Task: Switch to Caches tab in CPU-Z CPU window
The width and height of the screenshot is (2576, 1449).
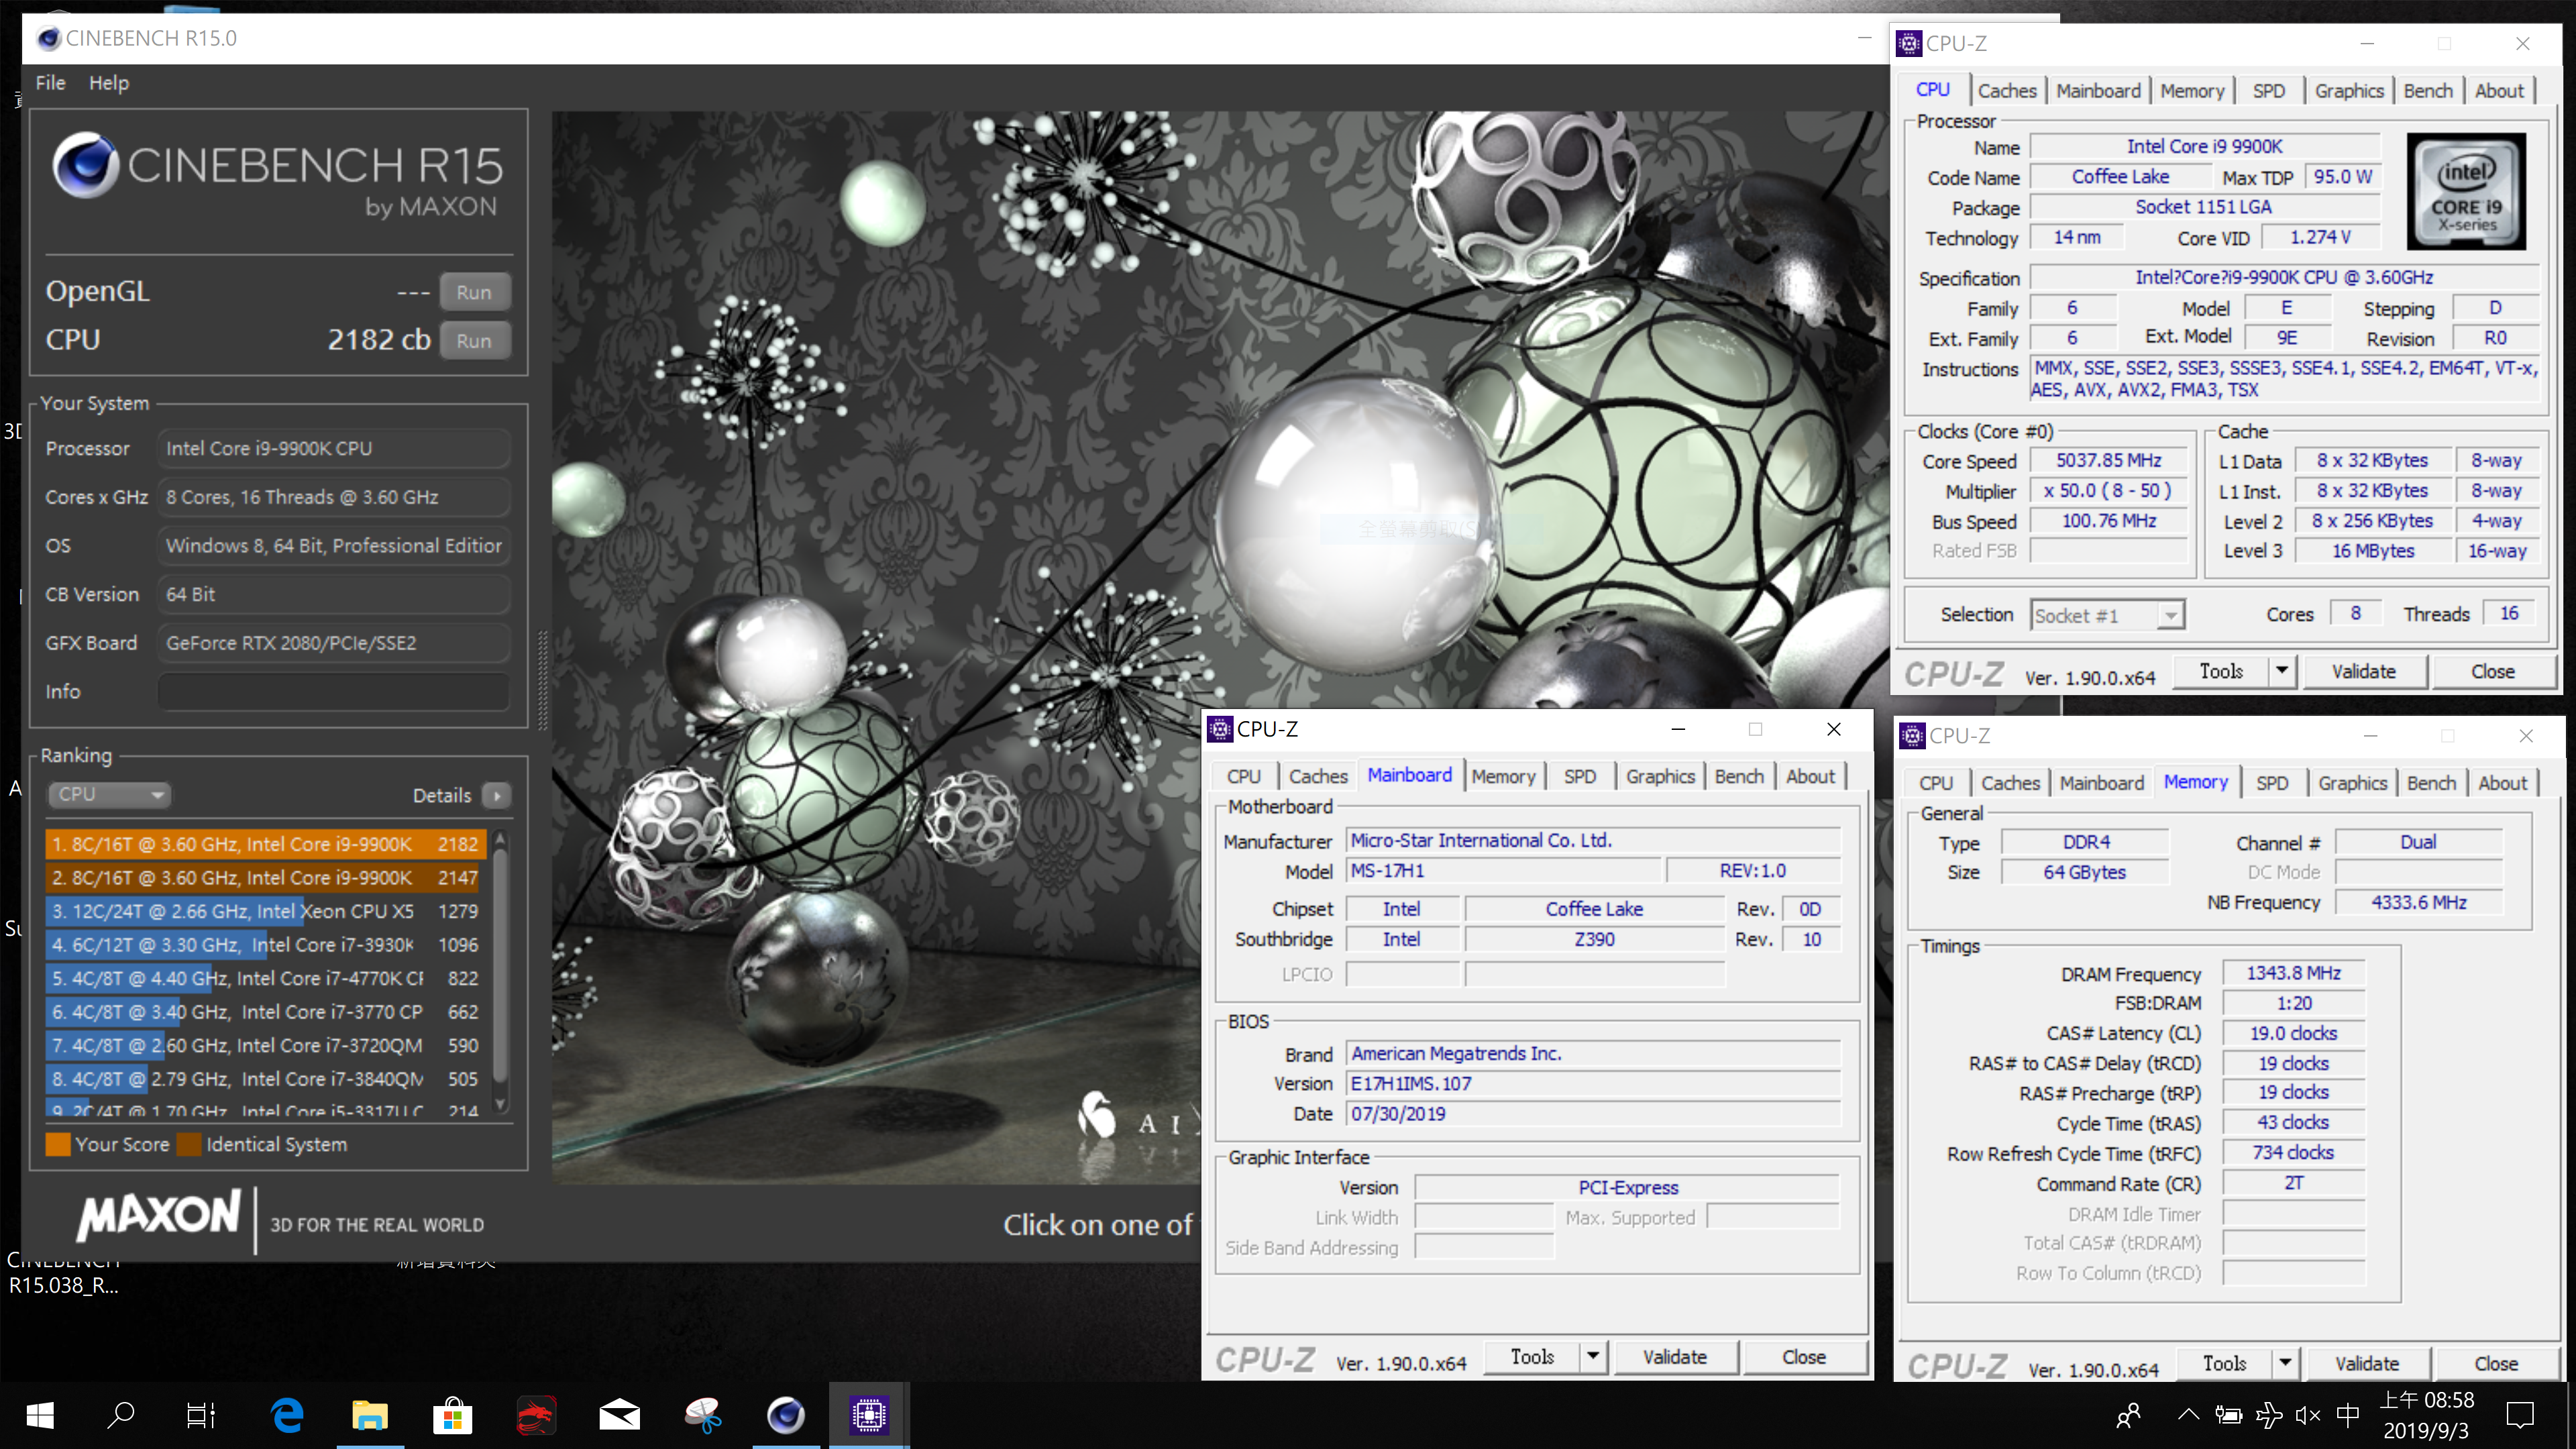Action: [2007, 90]
